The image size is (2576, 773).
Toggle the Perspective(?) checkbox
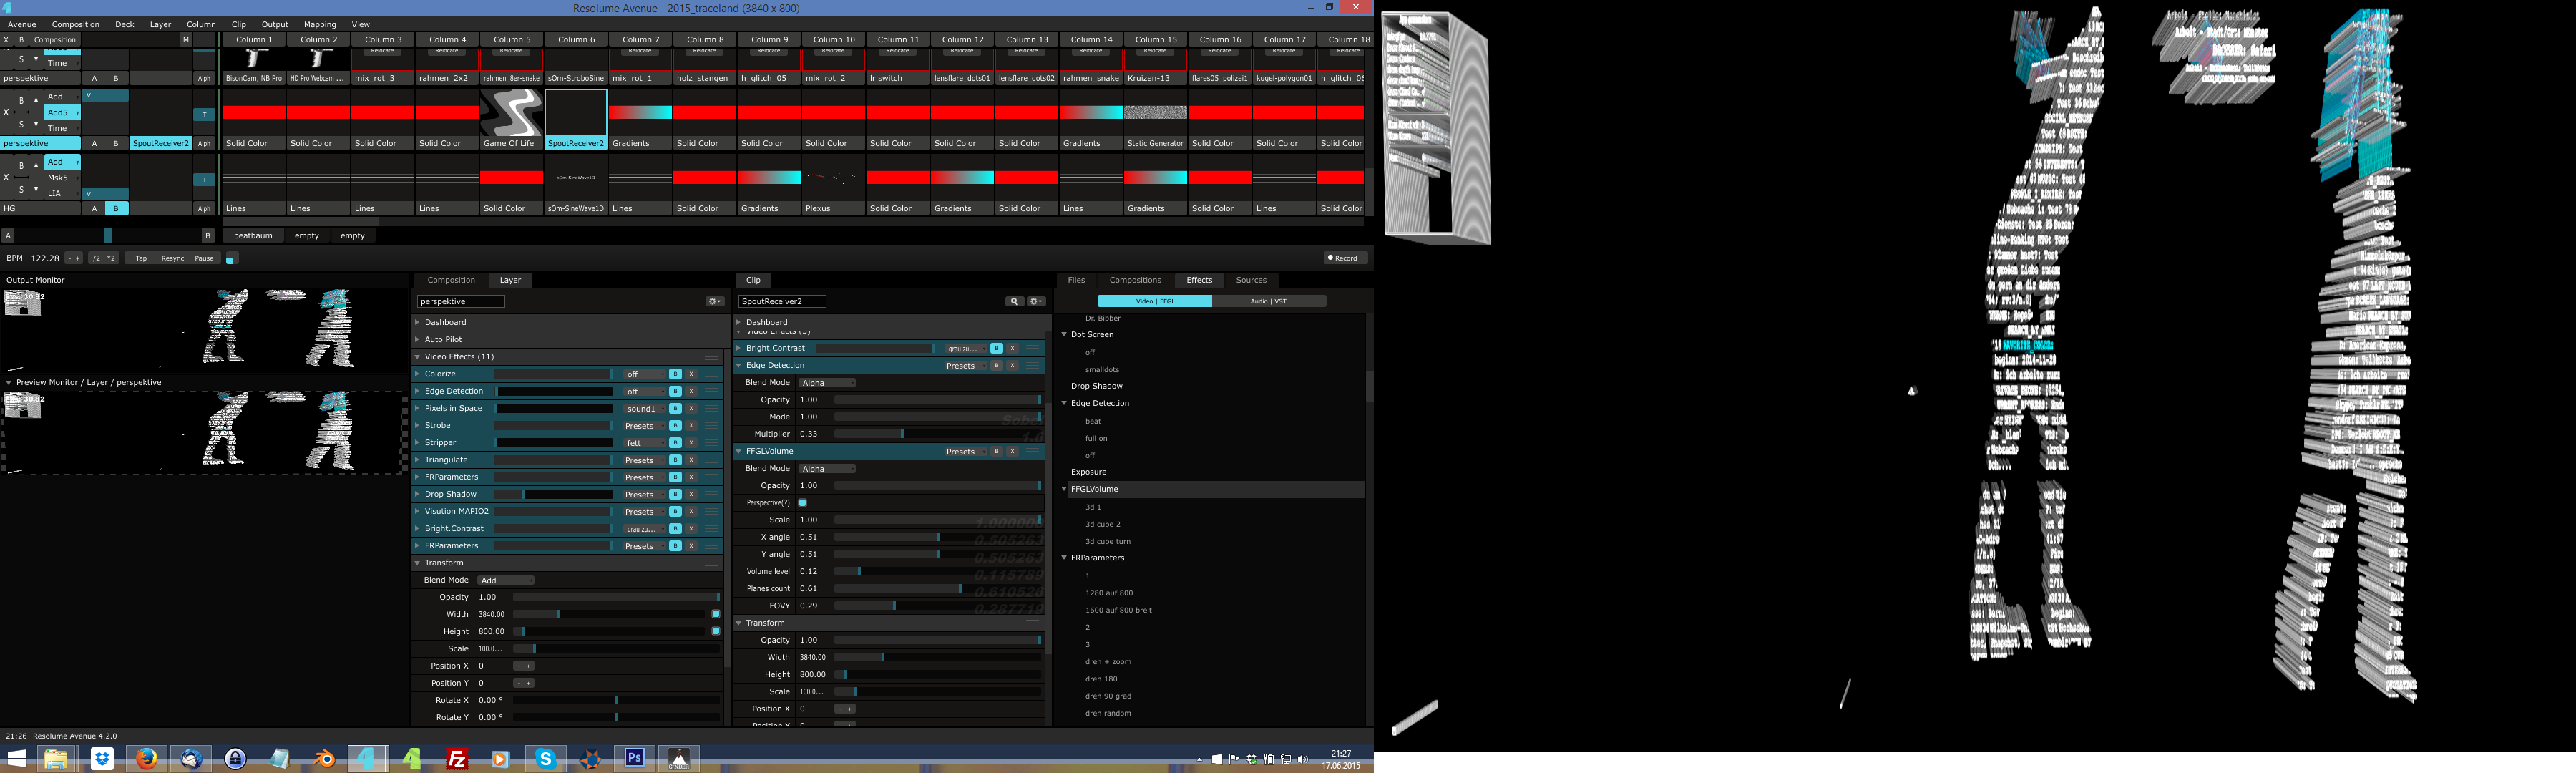pyautogui.click(x=802, y=503)
